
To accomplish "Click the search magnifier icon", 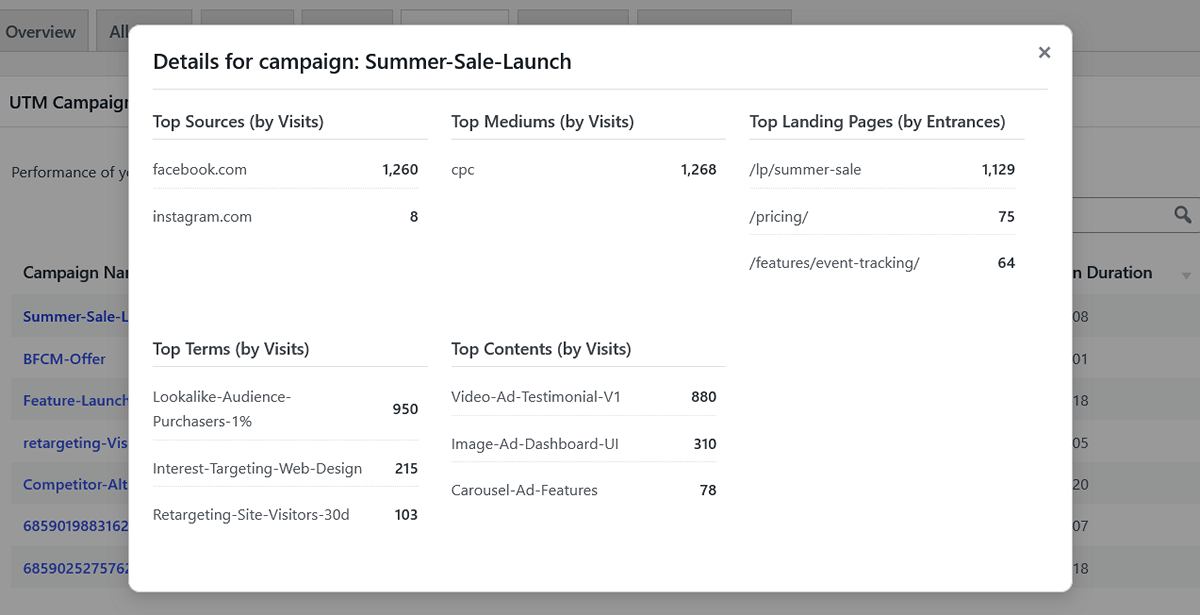I will [1183, 215].
